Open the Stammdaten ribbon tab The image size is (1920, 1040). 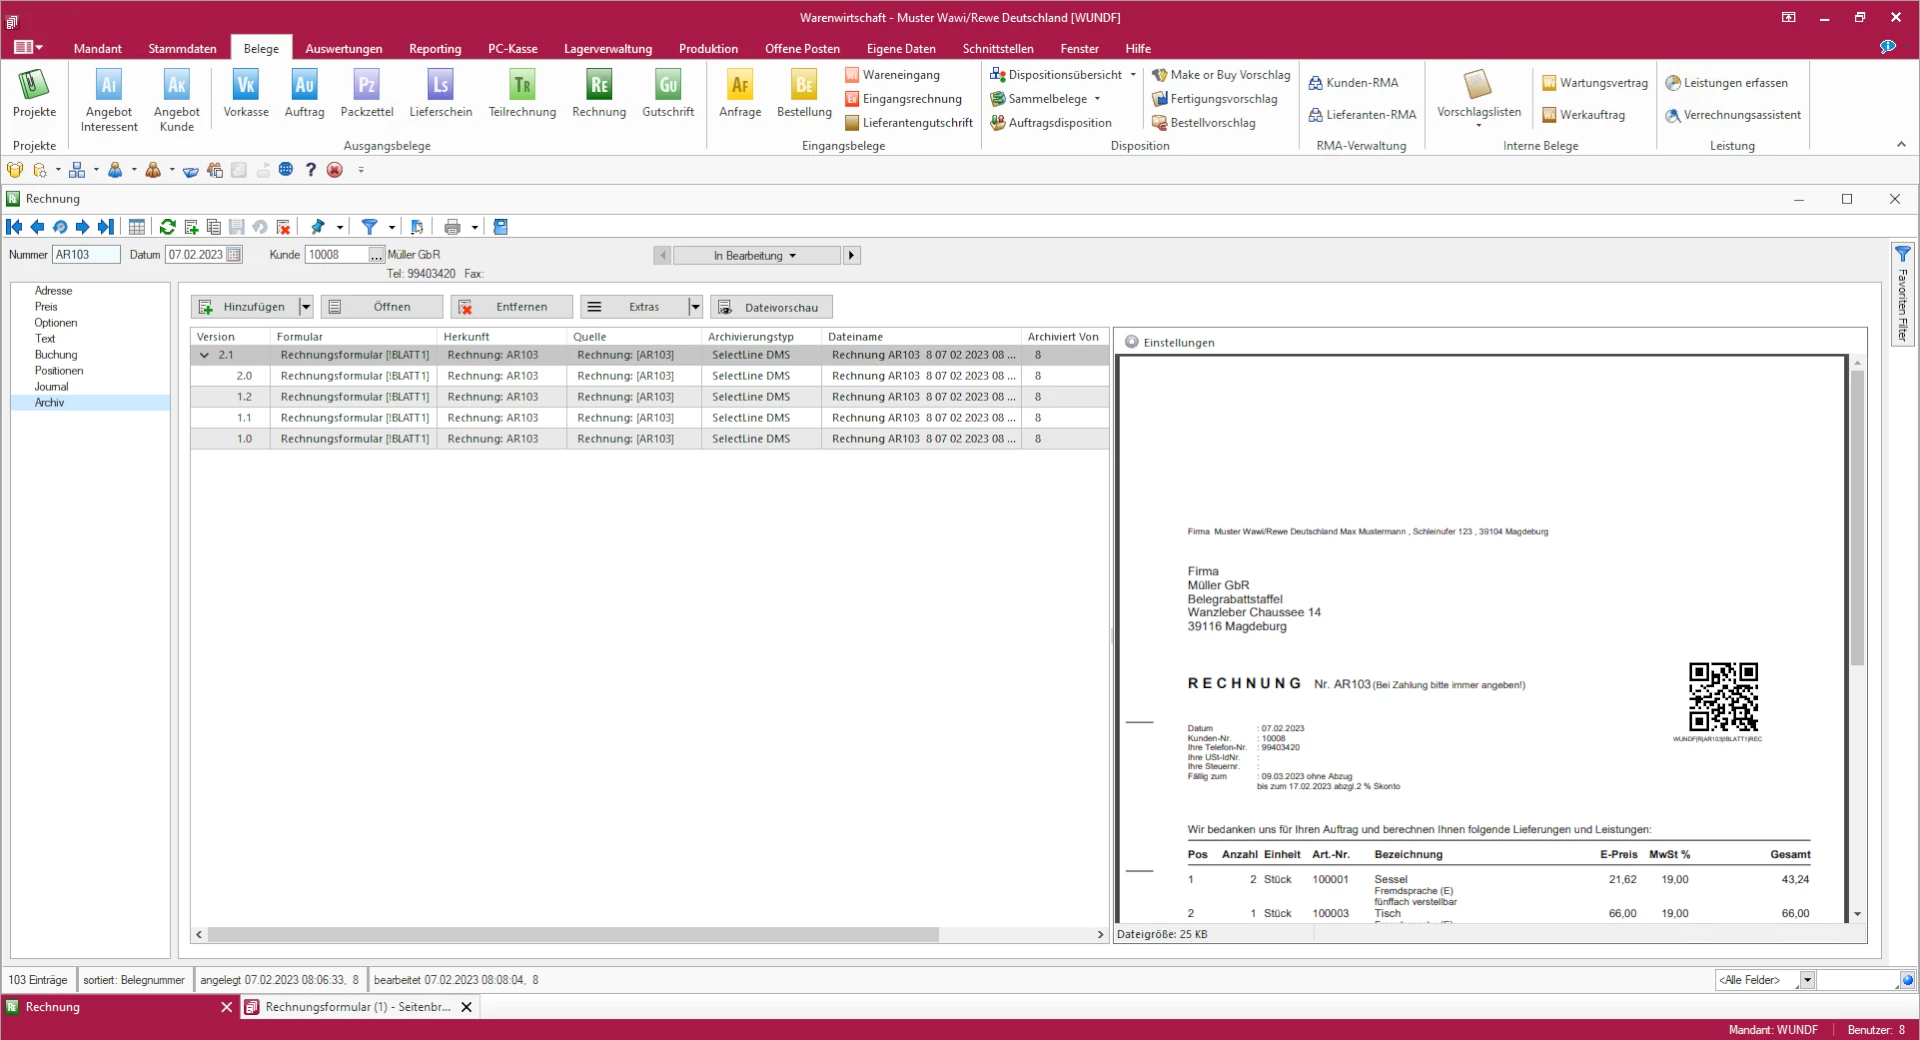tap(182, 48)
